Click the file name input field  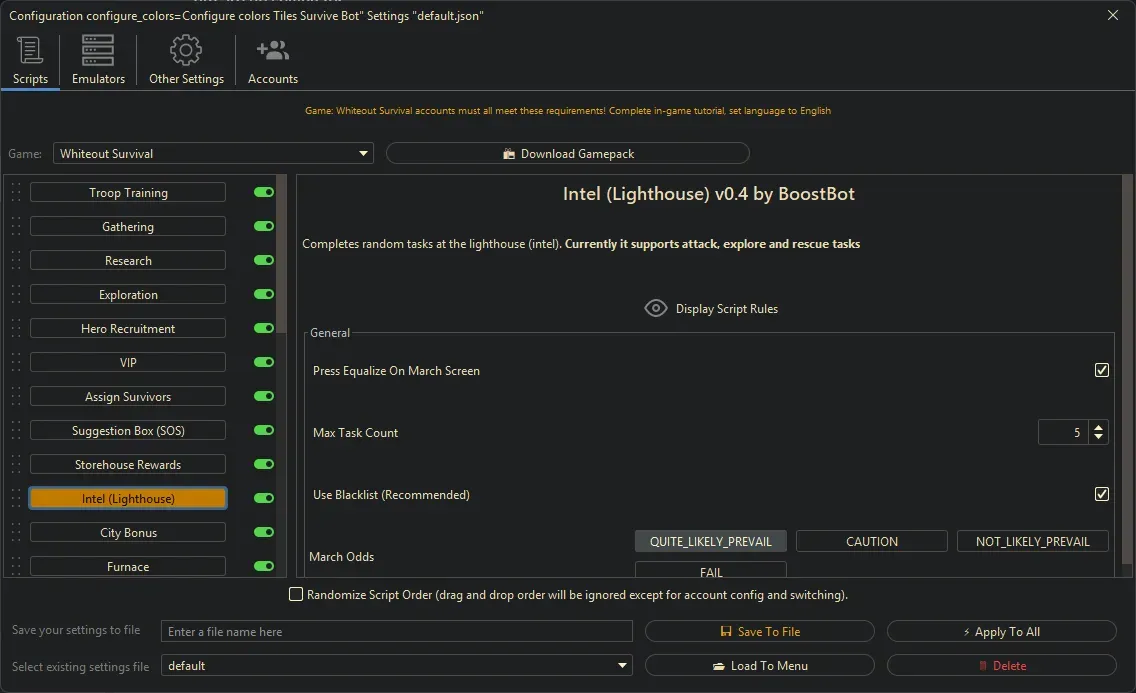click(397, 632)
